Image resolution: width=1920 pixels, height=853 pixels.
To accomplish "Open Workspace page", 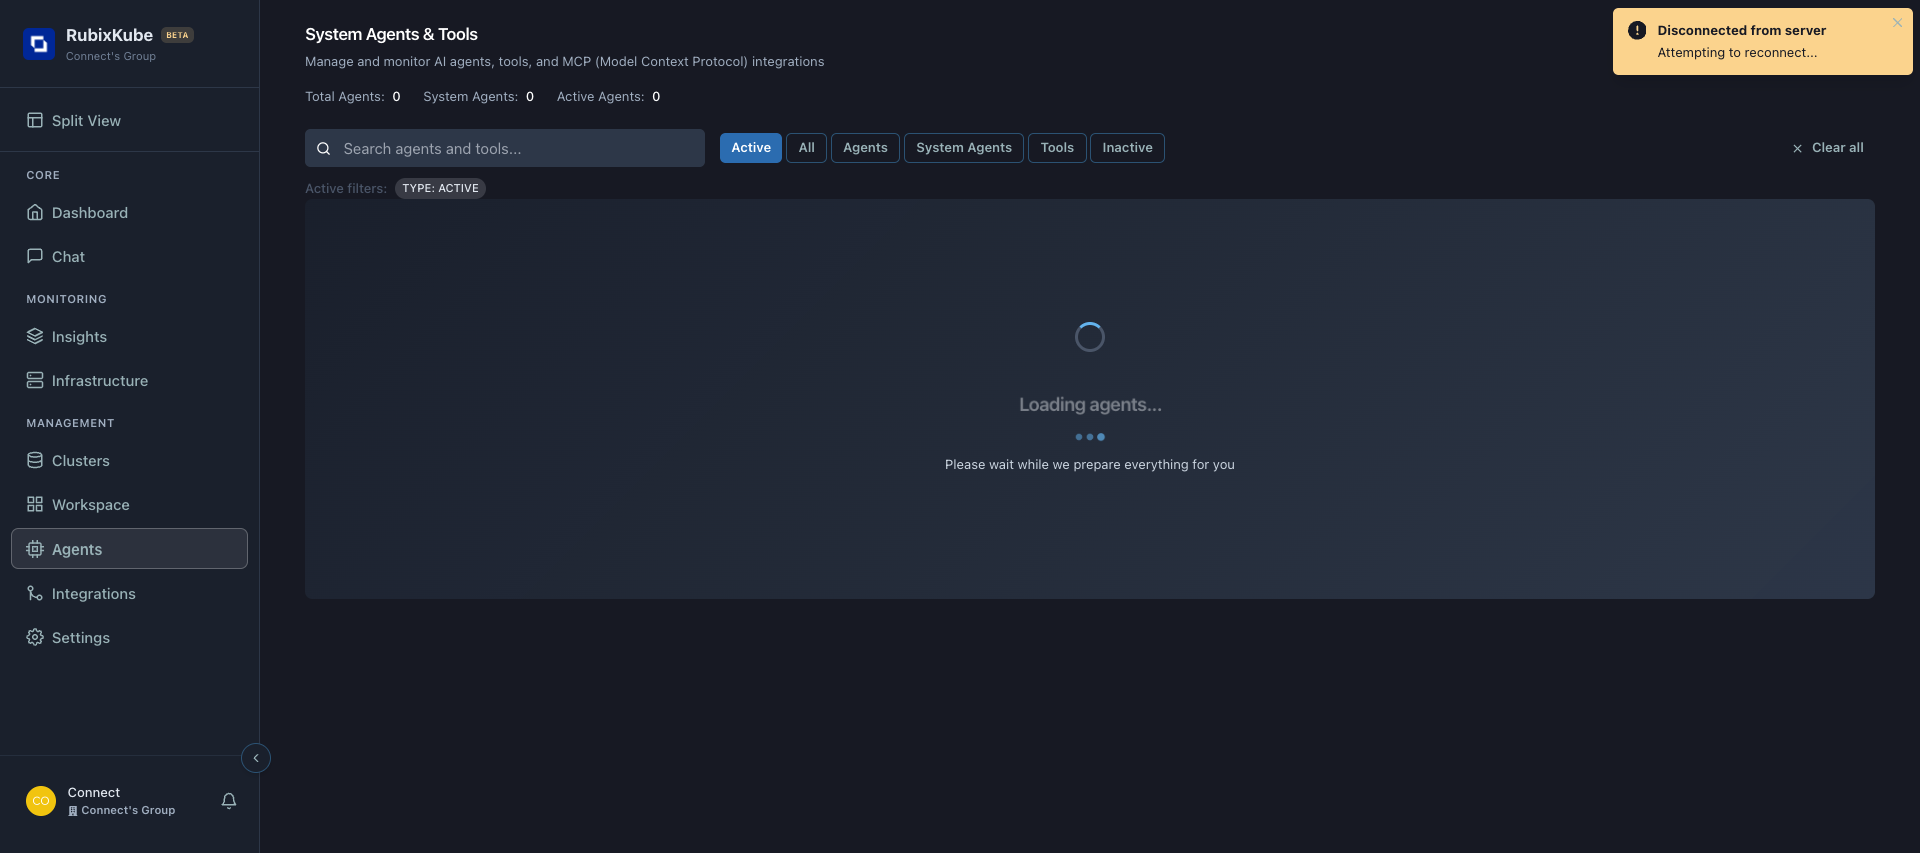I will click(x=129, y=504).
